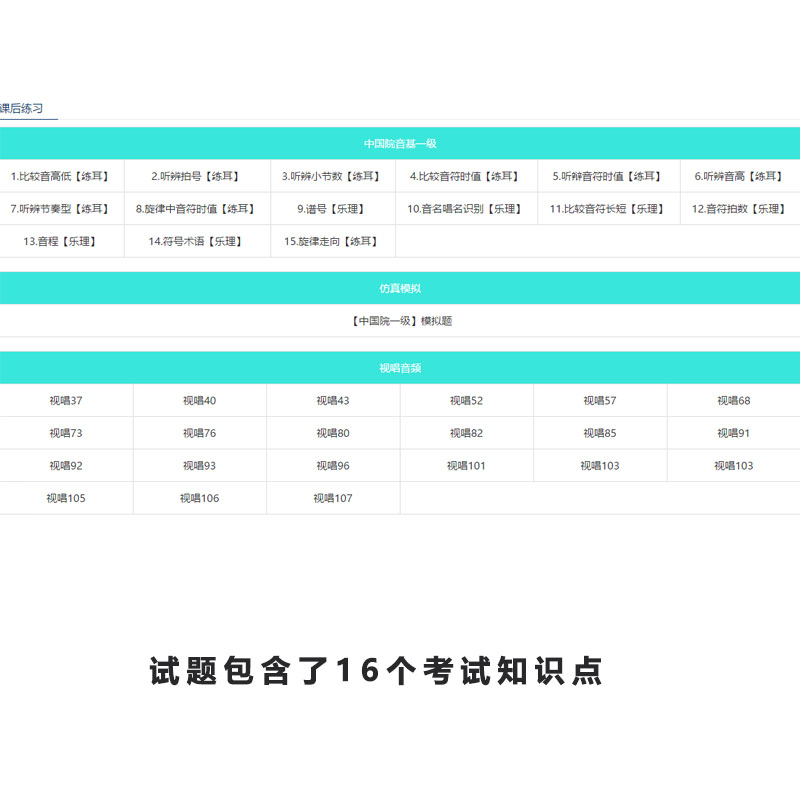The image size is (800, 800).
Task: Play audio 视唱57
Action: (x=600, y=401)
